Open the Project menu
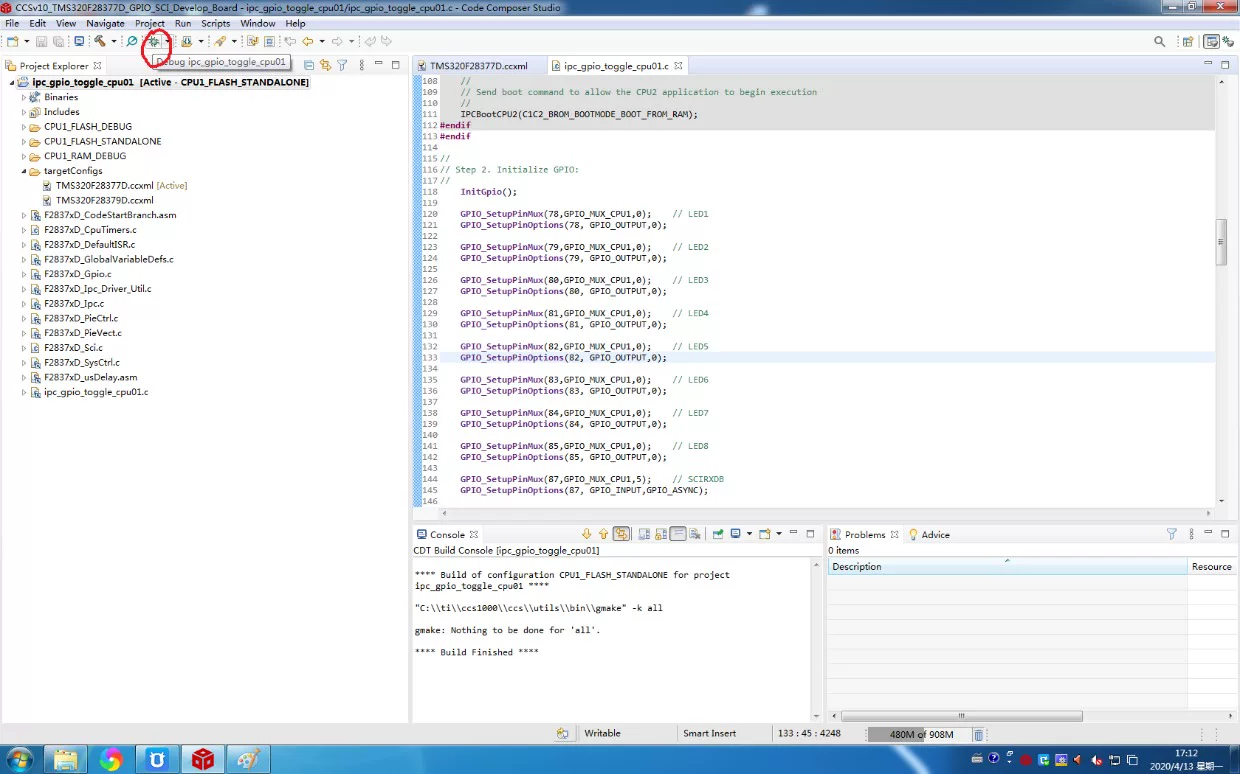 pyautogui.click(x=150, y=23)
